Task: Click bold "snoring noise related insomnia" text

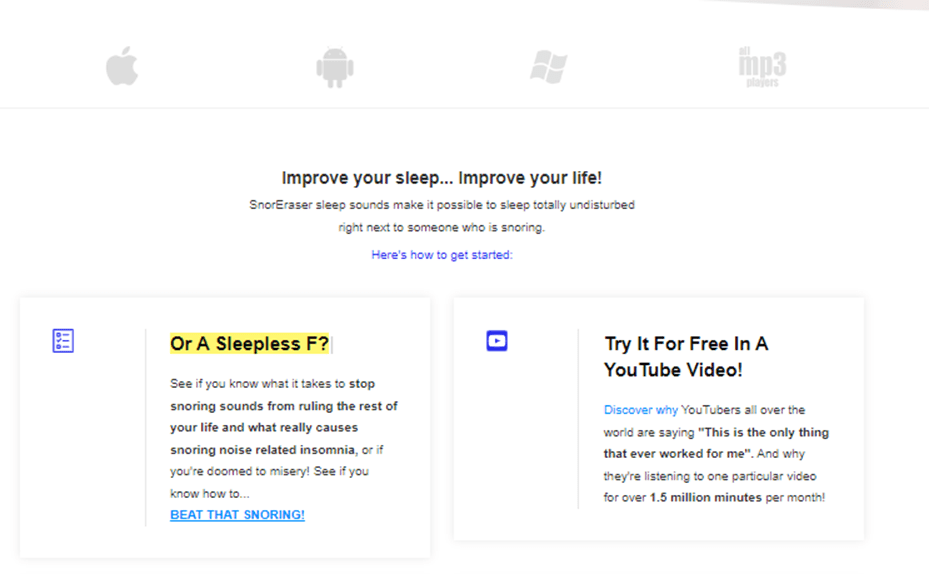Action: 264,449
